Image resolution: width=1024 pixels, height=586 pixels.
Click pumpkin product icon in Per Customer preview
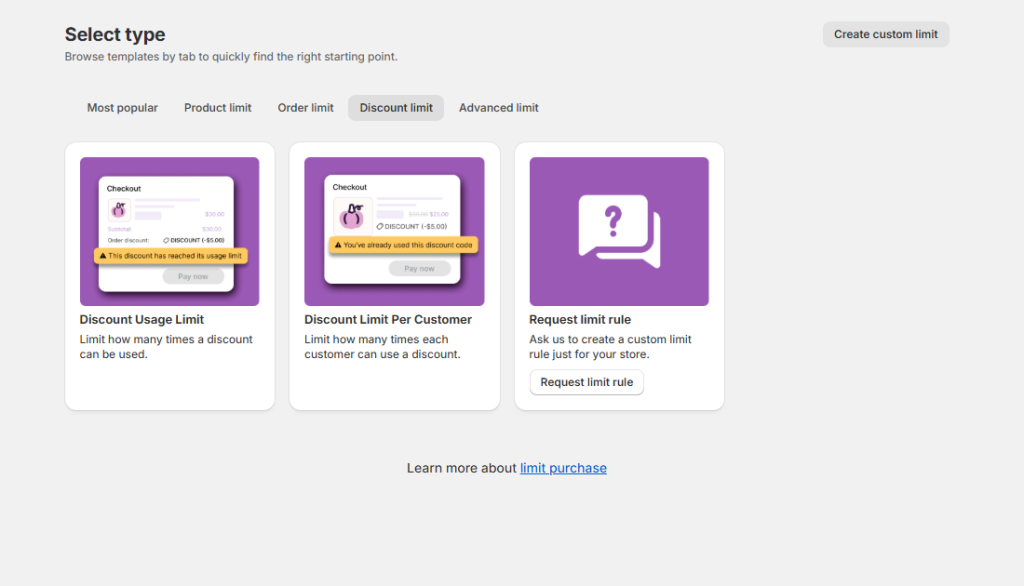click(352, 215)
